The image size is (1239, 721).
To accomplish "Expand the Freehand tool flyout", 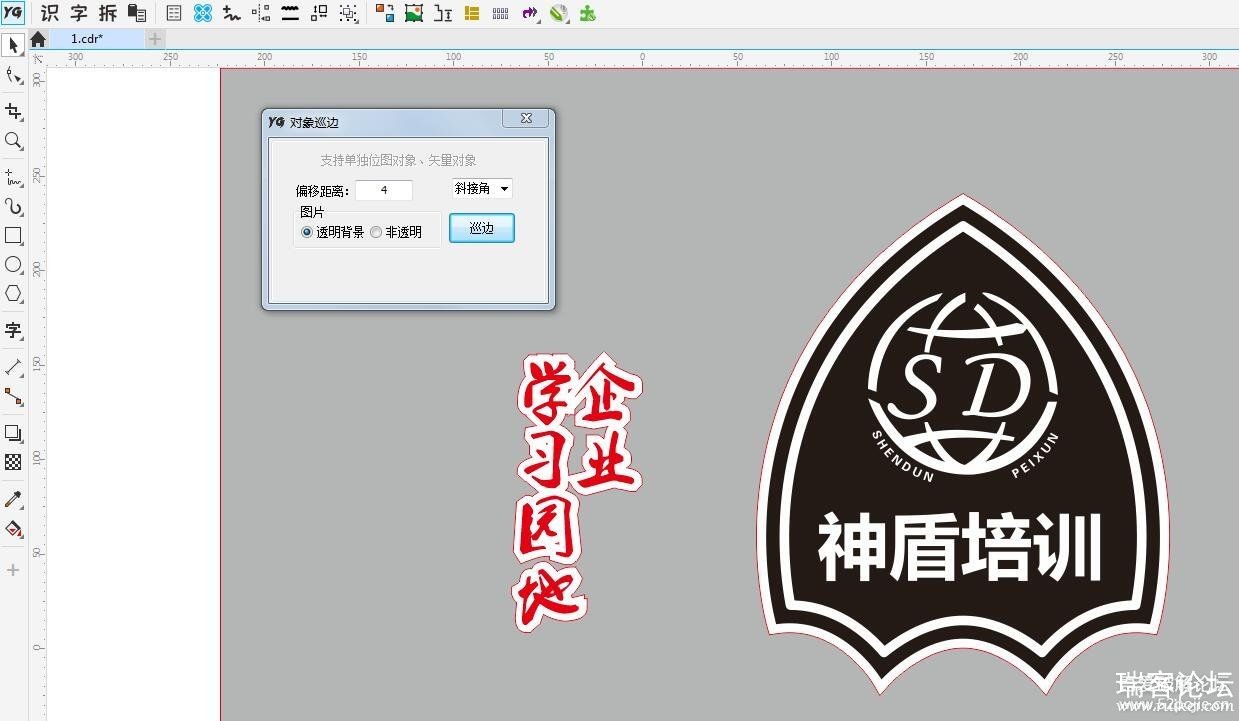I will tap(13, 178).
